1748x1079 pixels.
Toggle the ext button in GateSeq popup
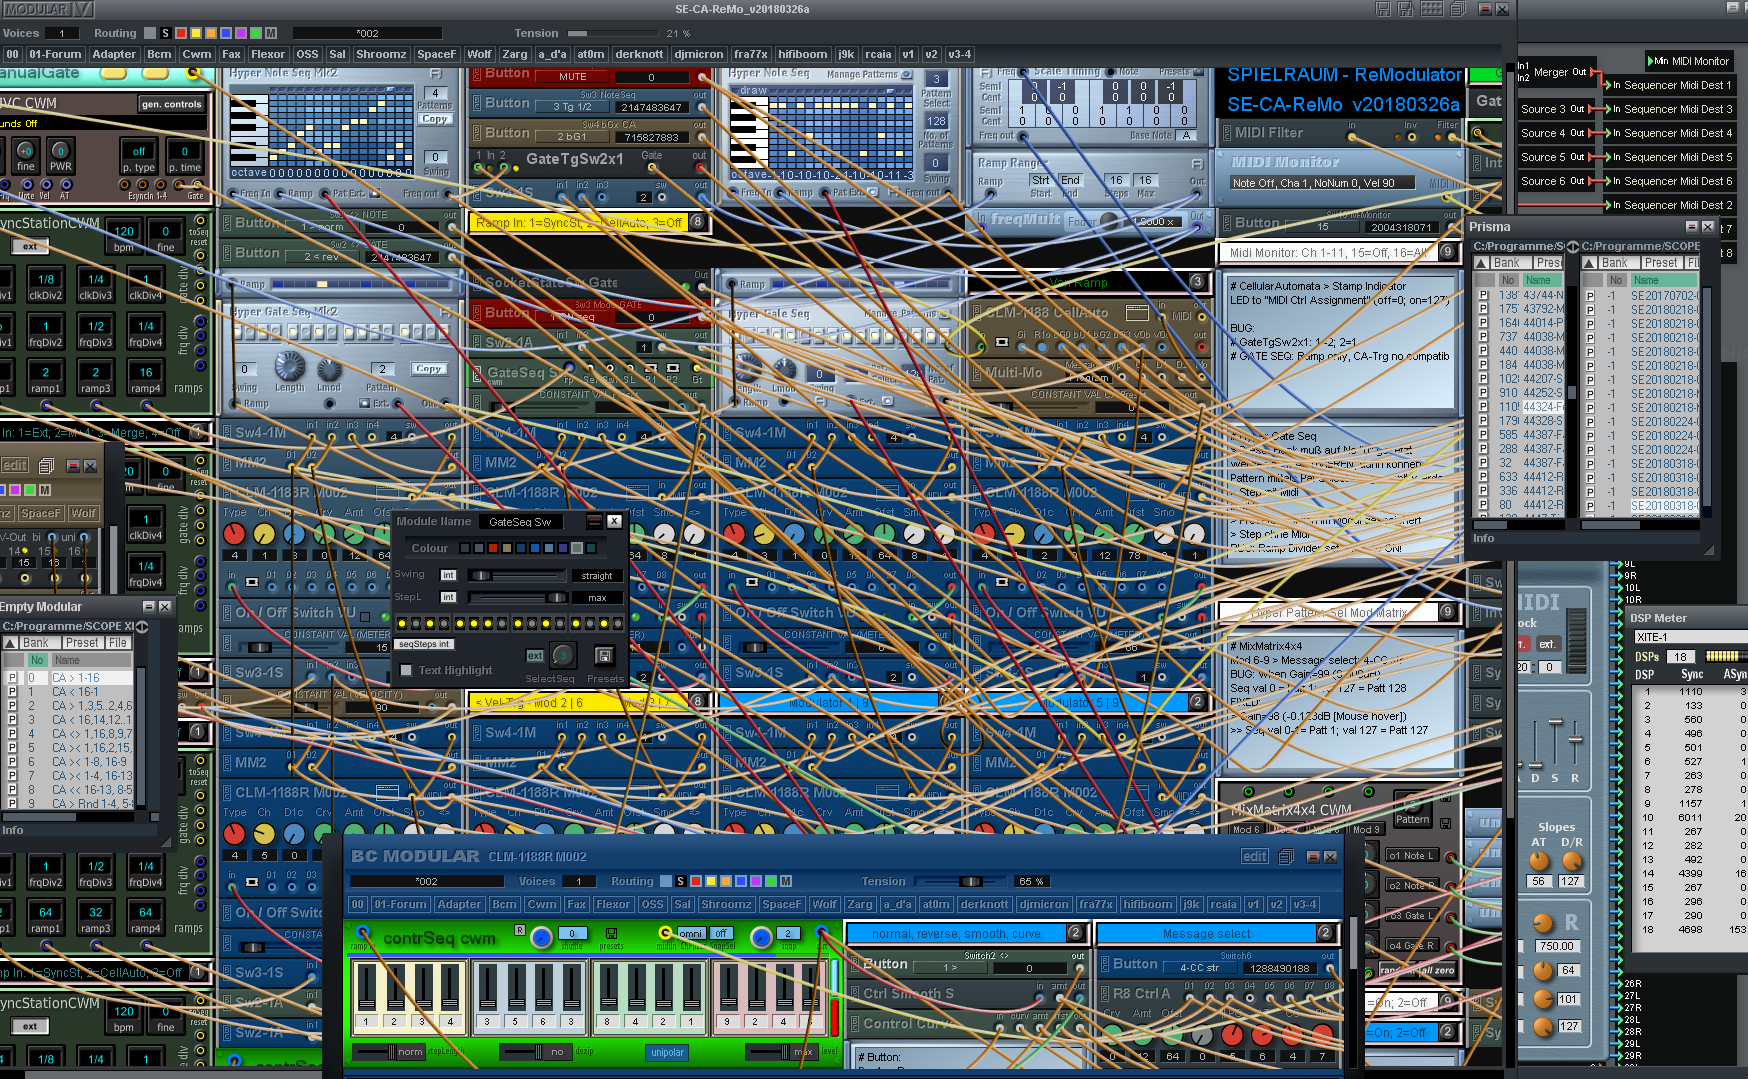point(535,656)
